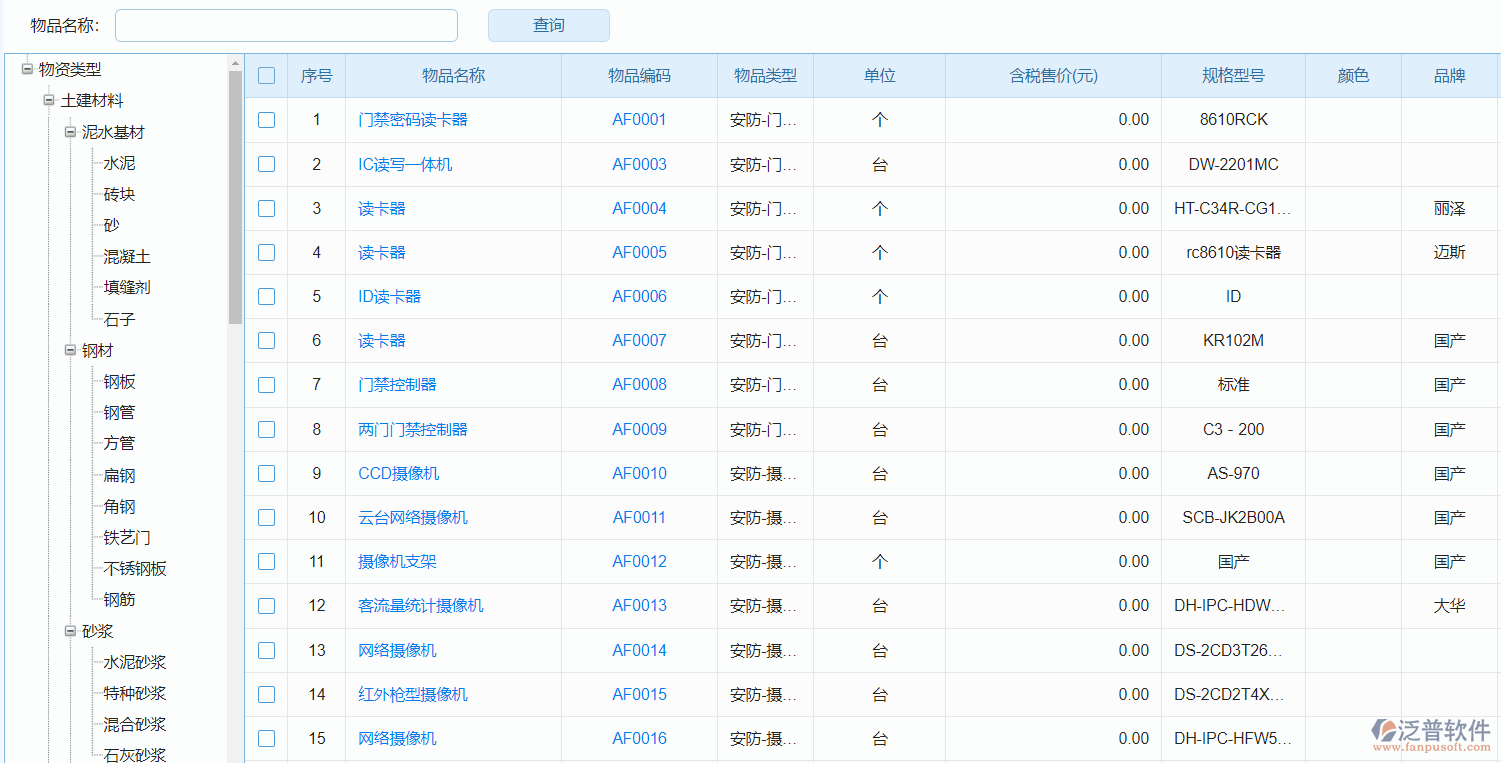Focus the 物品名称 search input field
This screenshot has height=763, width=1501.
tap(286, 25)
